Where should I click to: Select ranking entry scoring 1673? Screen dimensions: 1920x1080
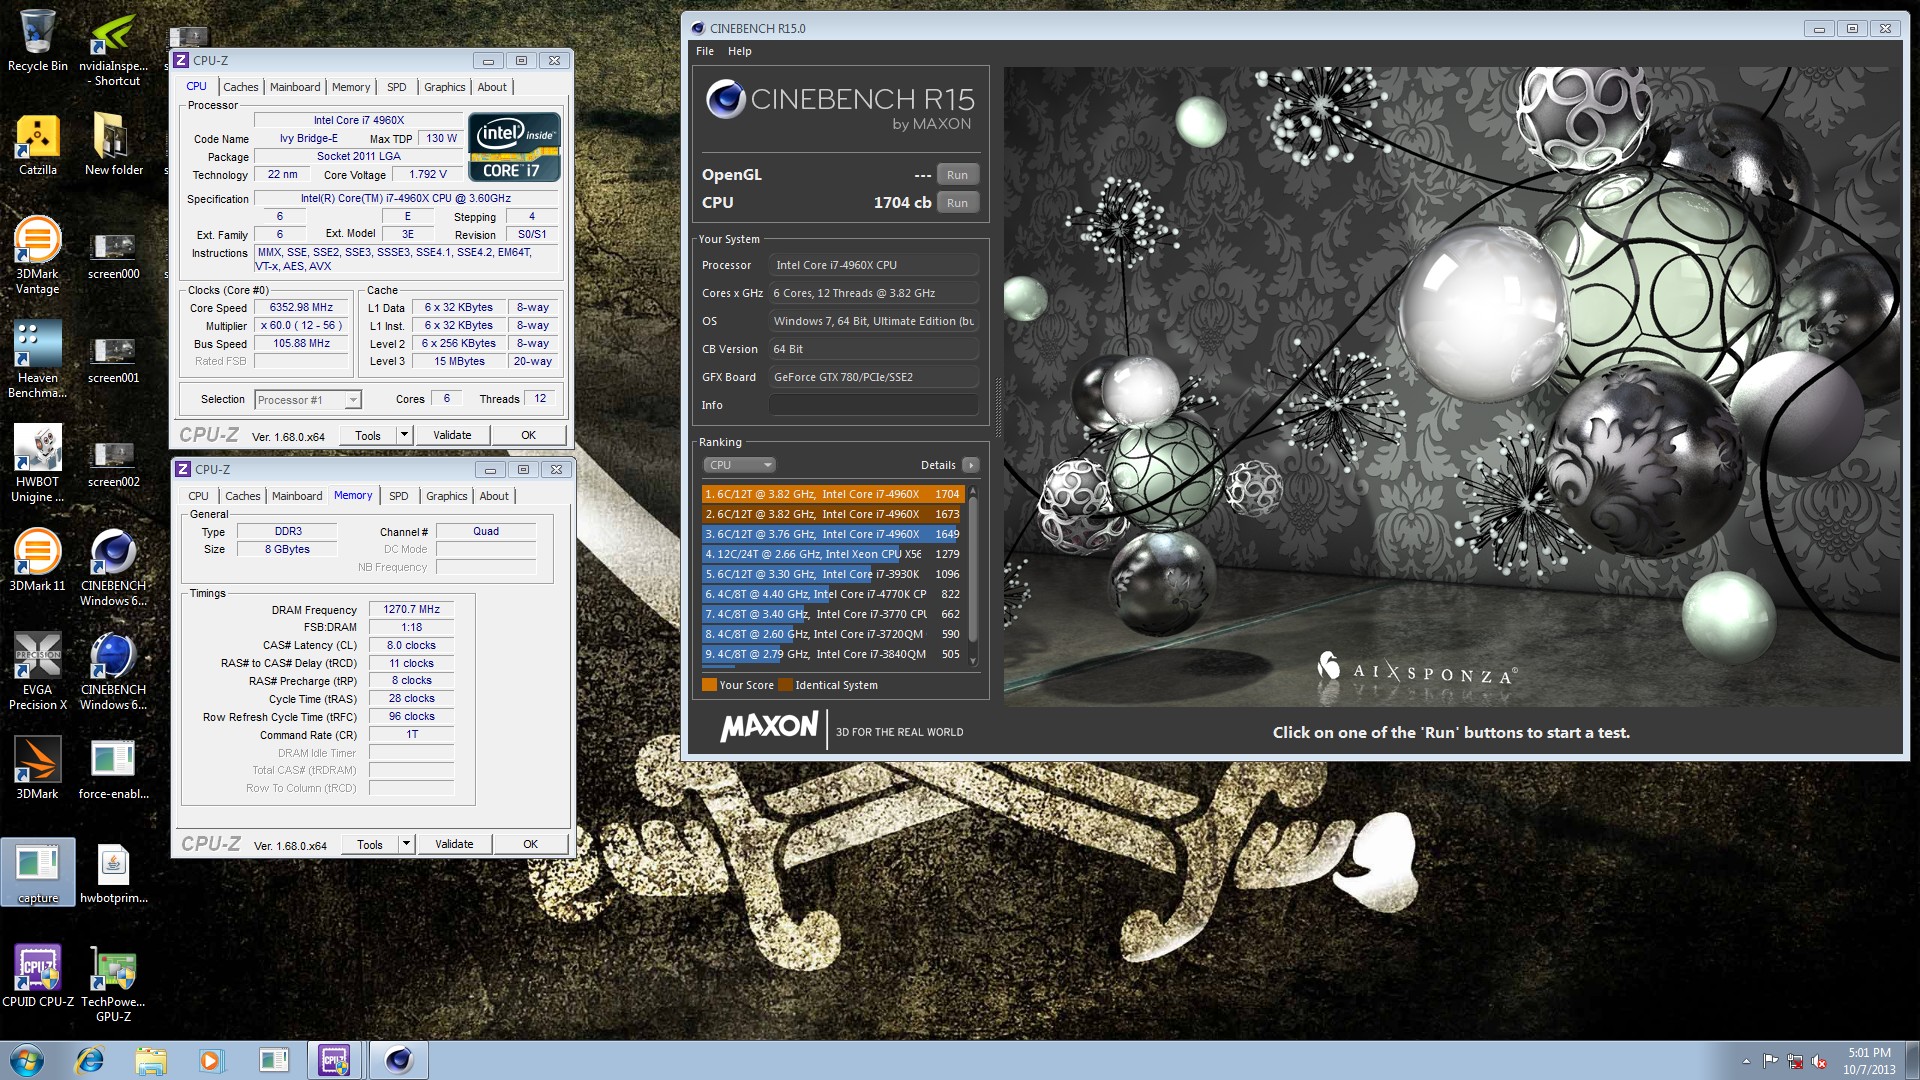pyautogui.click(x=832, y=514)
